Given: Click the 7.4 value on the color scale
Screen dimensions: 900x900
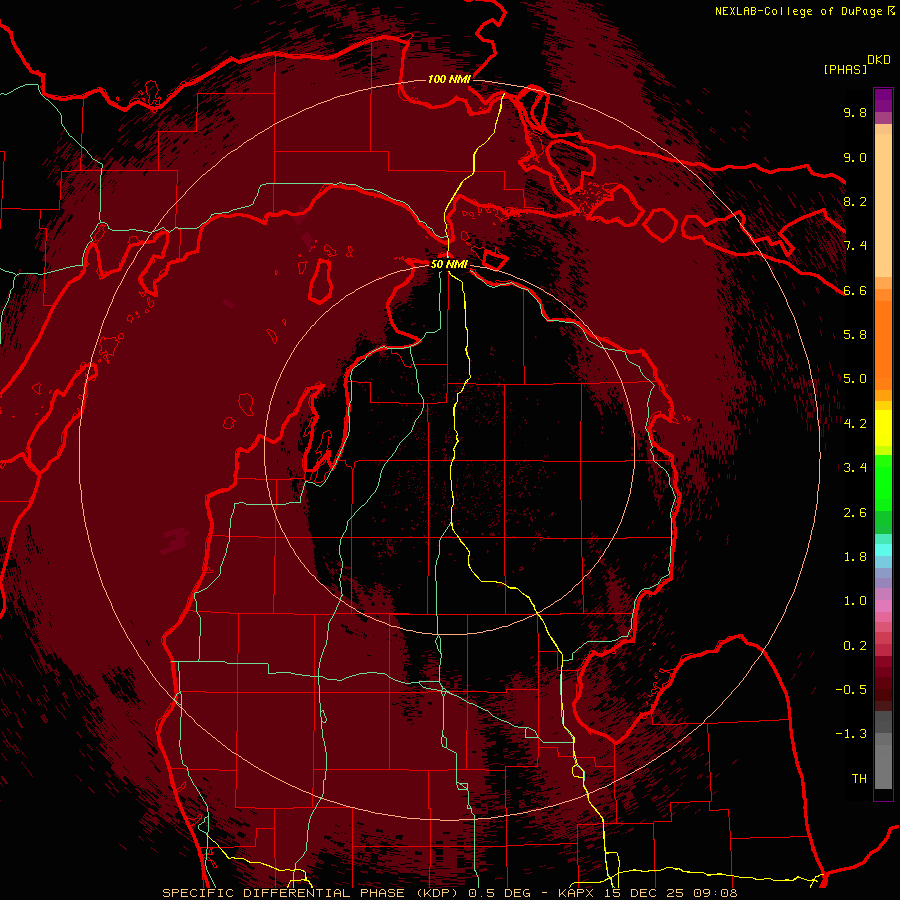Looking at the screenshot, I should click(855, 246).
